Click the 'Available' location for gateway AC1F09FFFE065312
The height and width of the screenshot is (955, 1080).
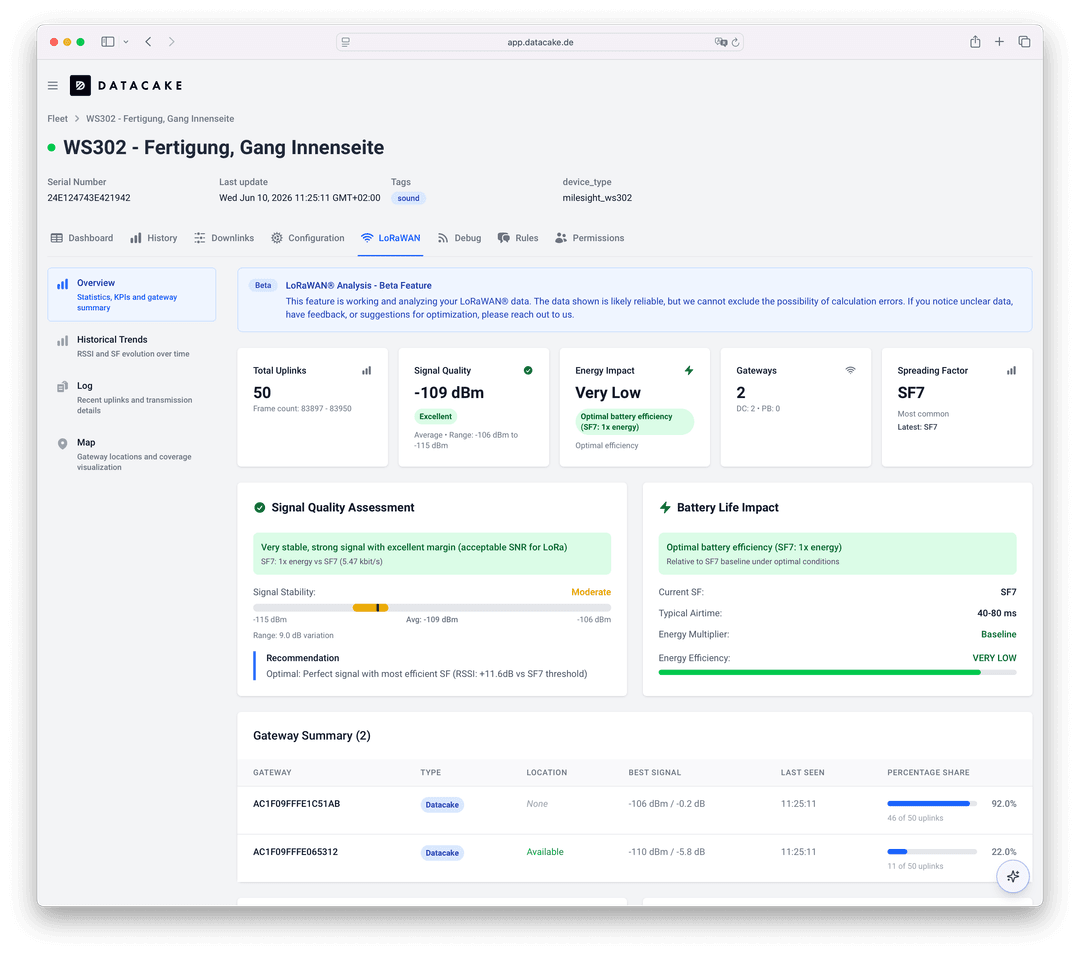[x=545, y=852]
